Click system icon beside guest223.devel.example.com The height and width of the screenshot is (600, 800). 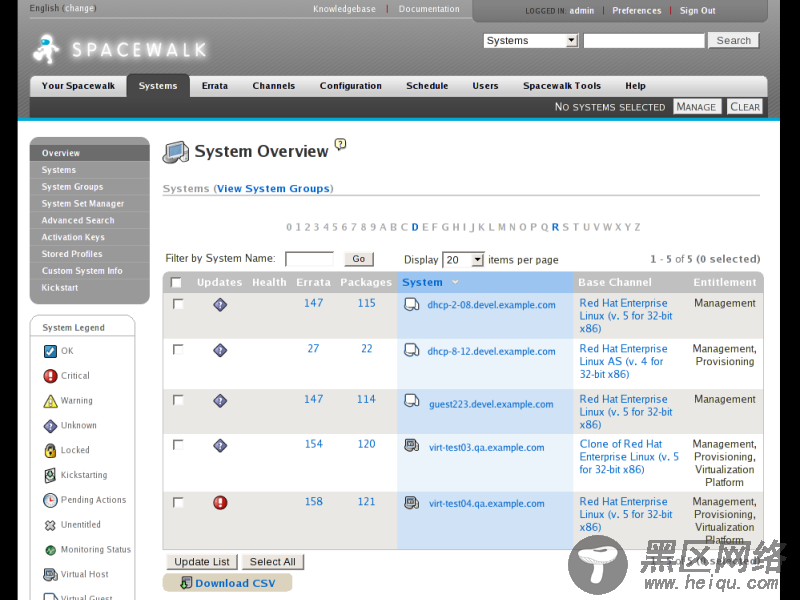412,401
